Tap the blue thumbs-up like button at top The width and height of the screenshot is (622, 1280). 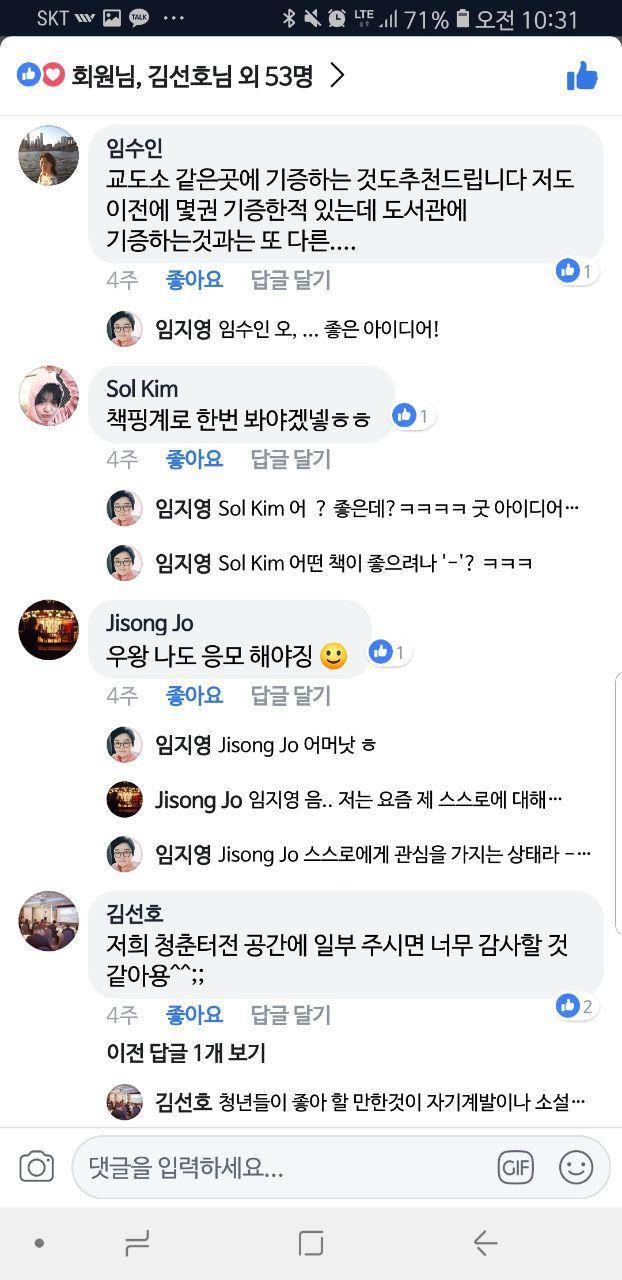582,76
